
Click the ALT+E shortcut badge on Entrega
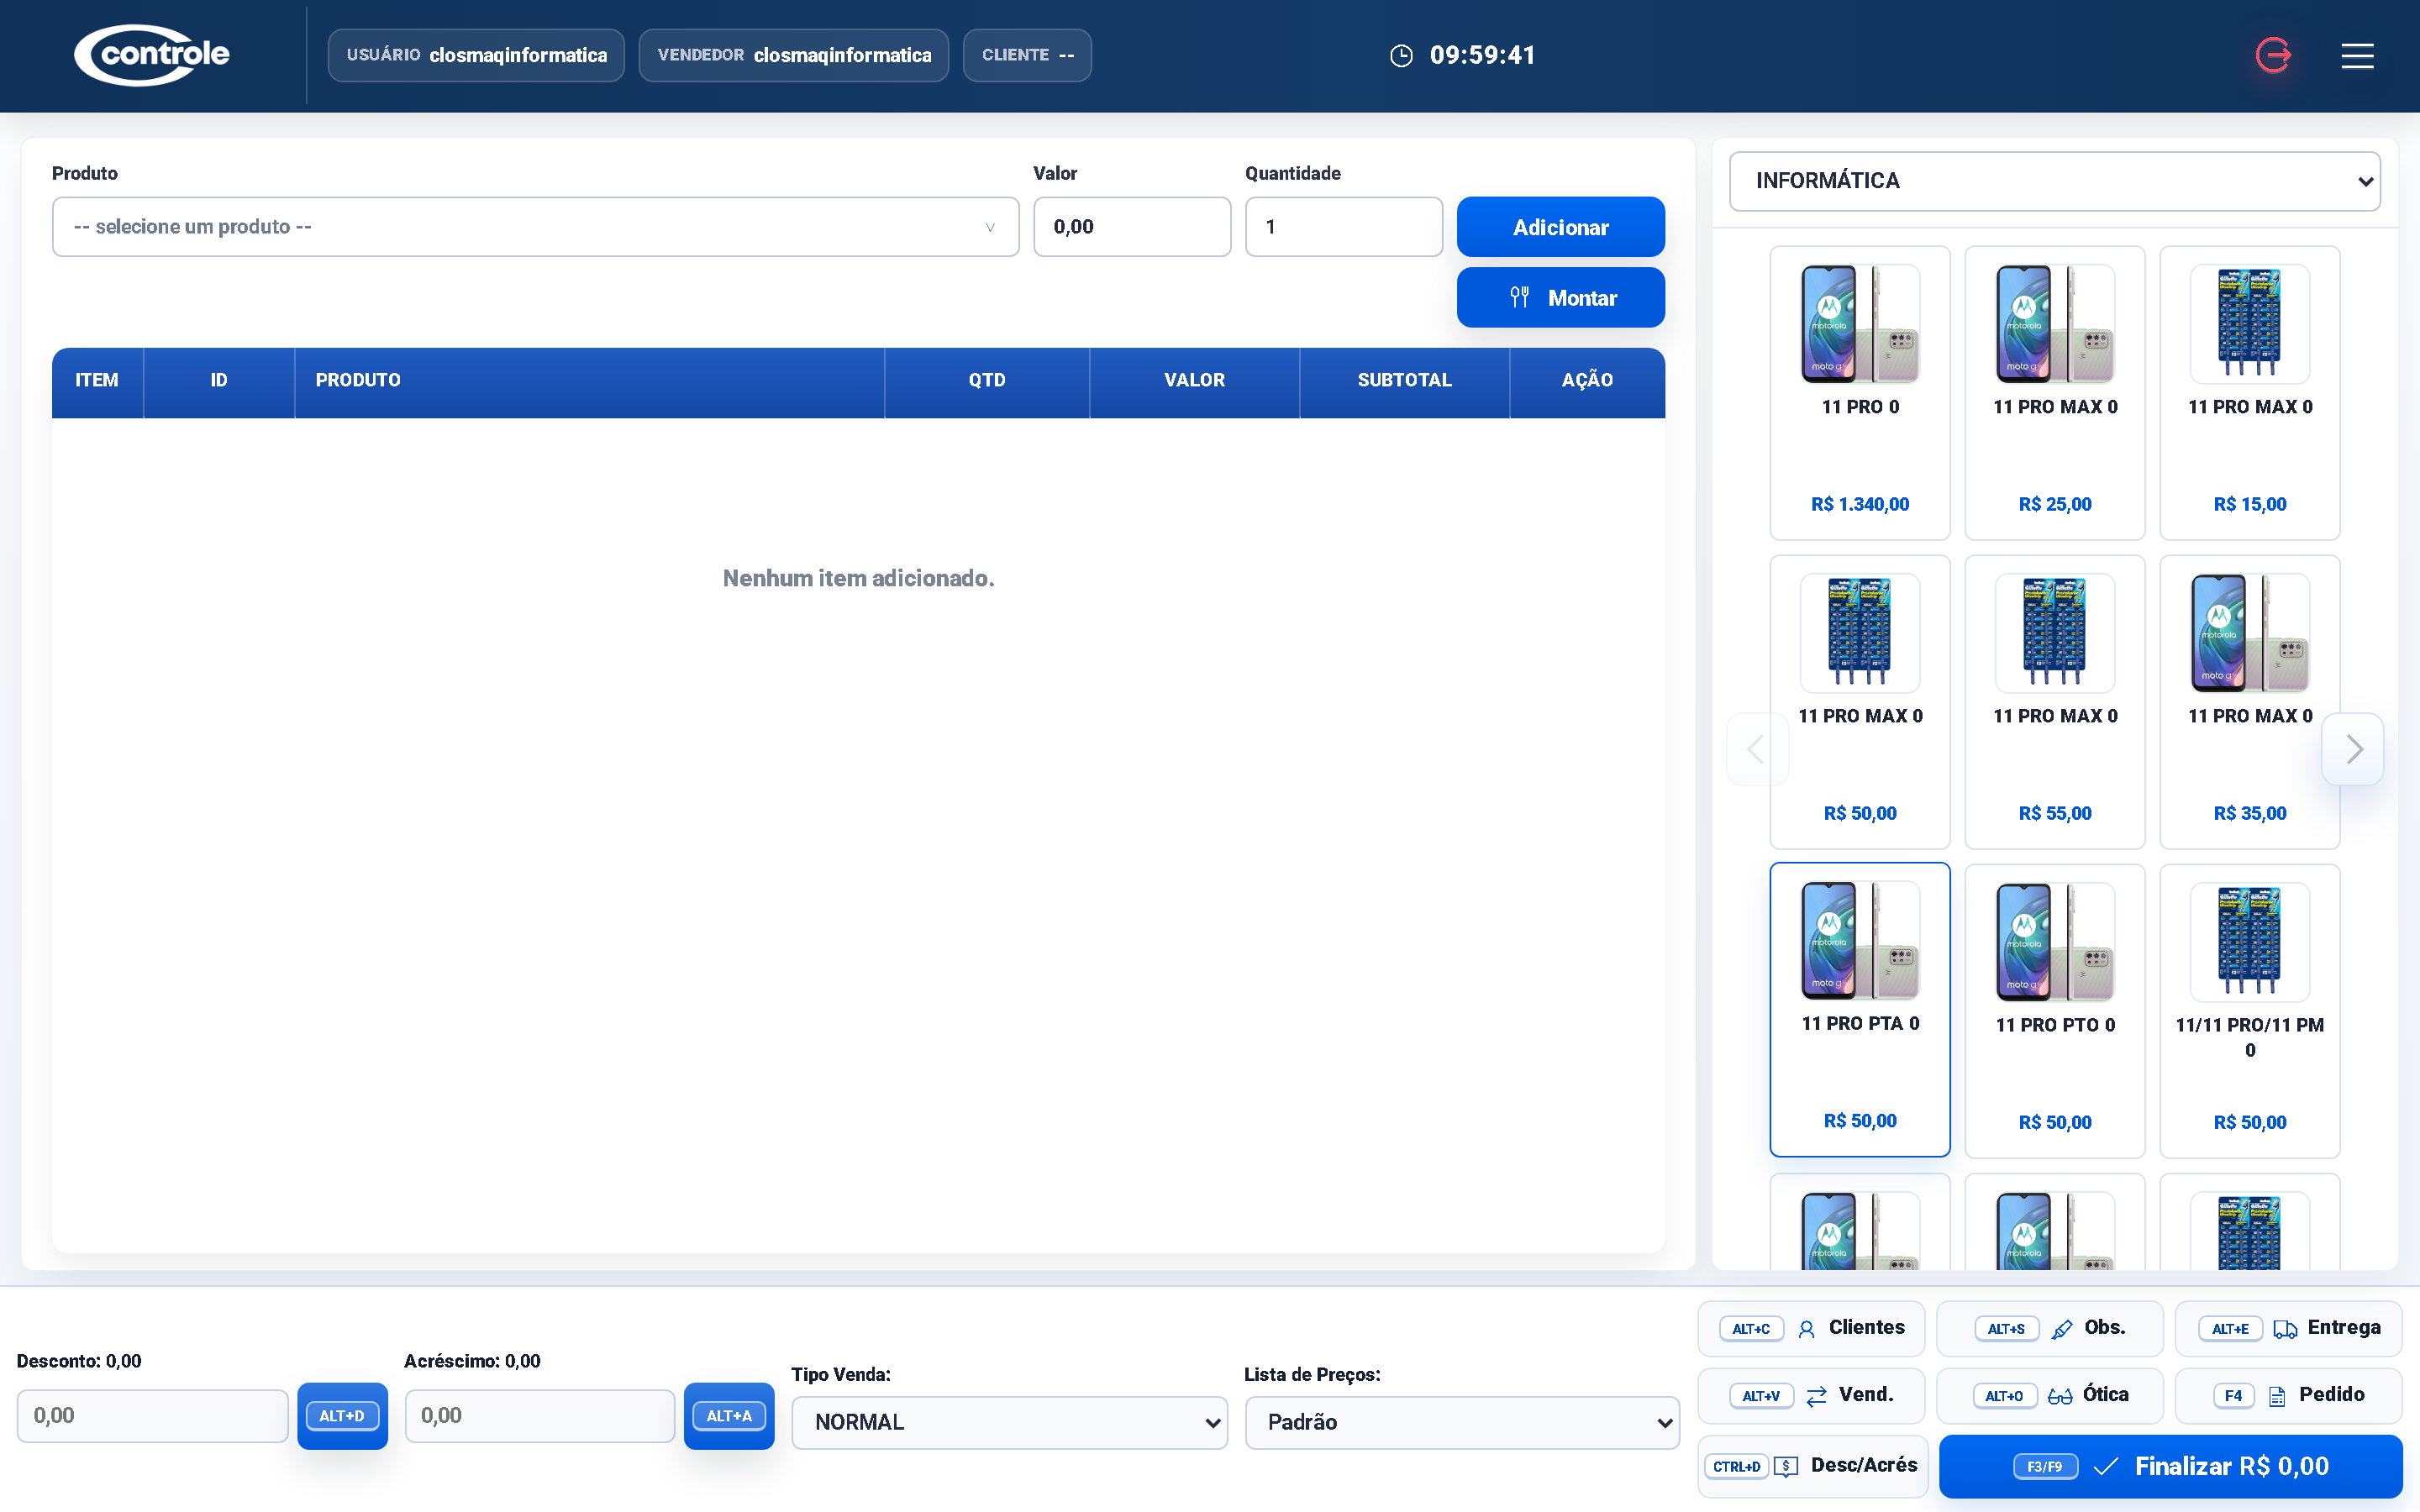pyautogui.click(x=2230, y=1329)
